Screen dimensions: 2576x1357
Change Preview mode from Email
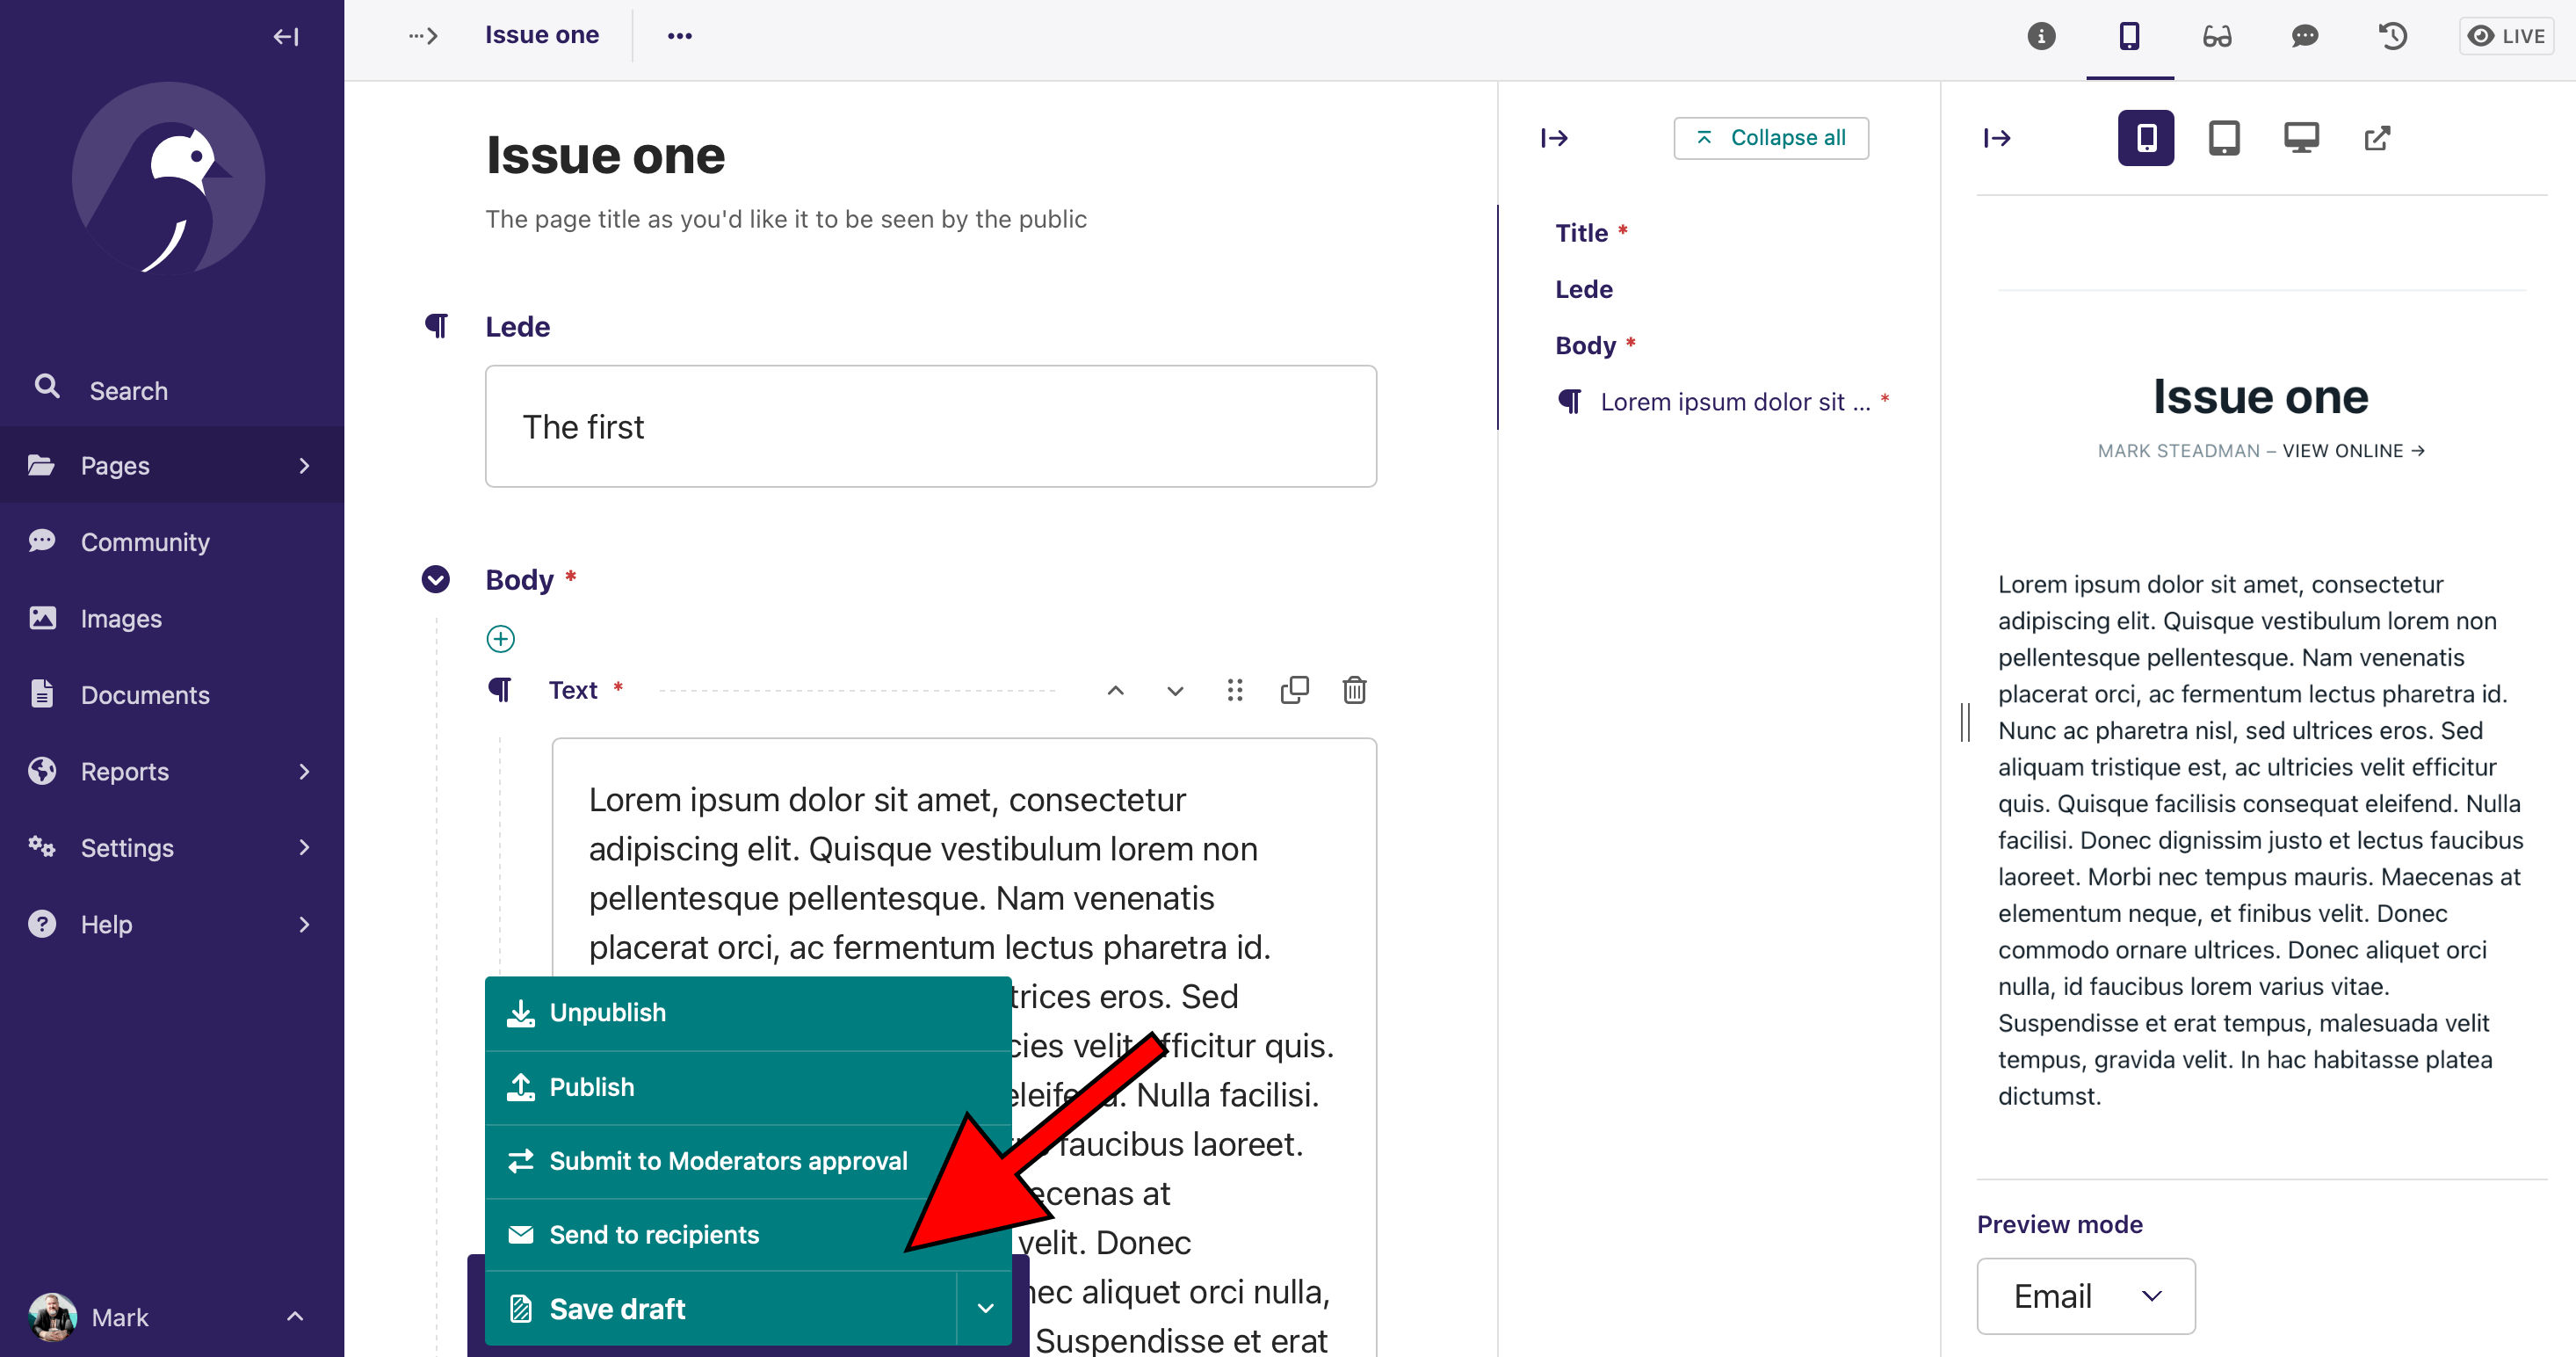(x=2086, y=1296)
